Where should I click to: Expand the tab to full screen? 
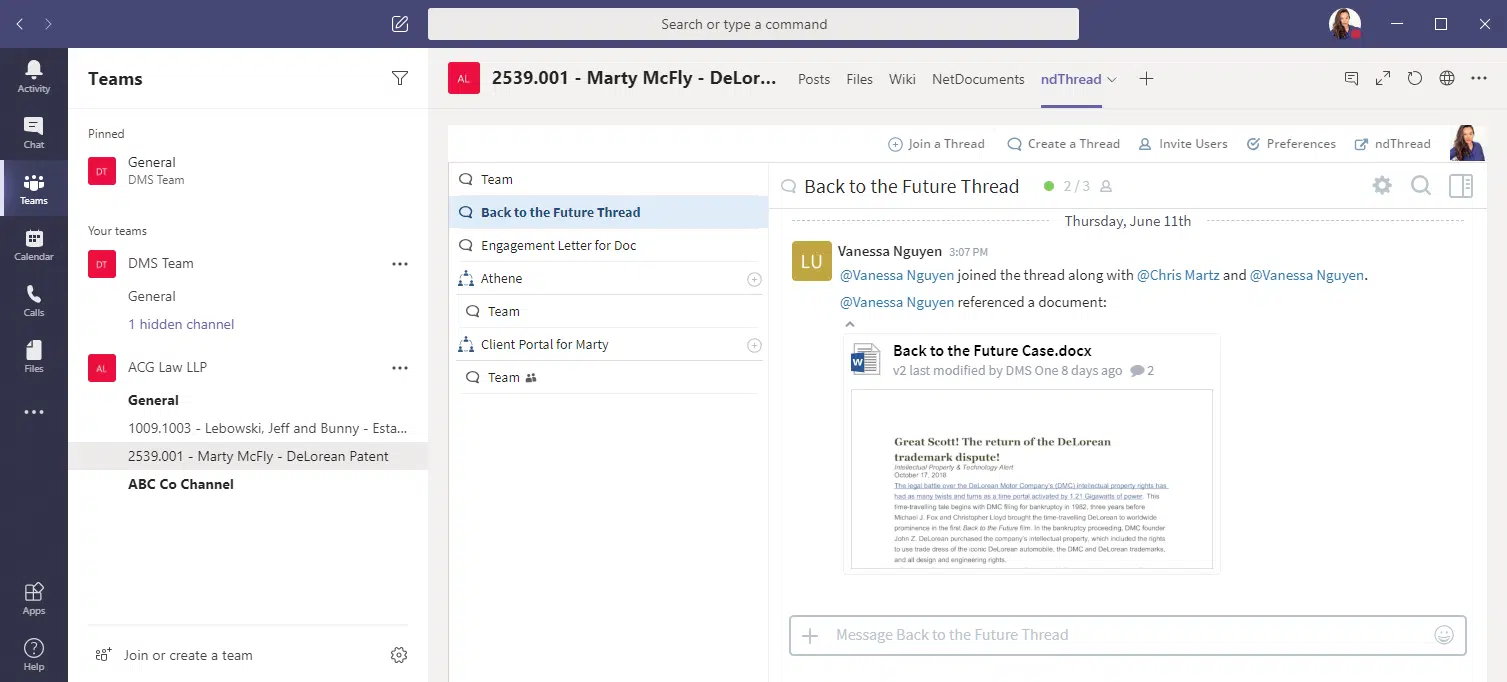coord(1383,78)
